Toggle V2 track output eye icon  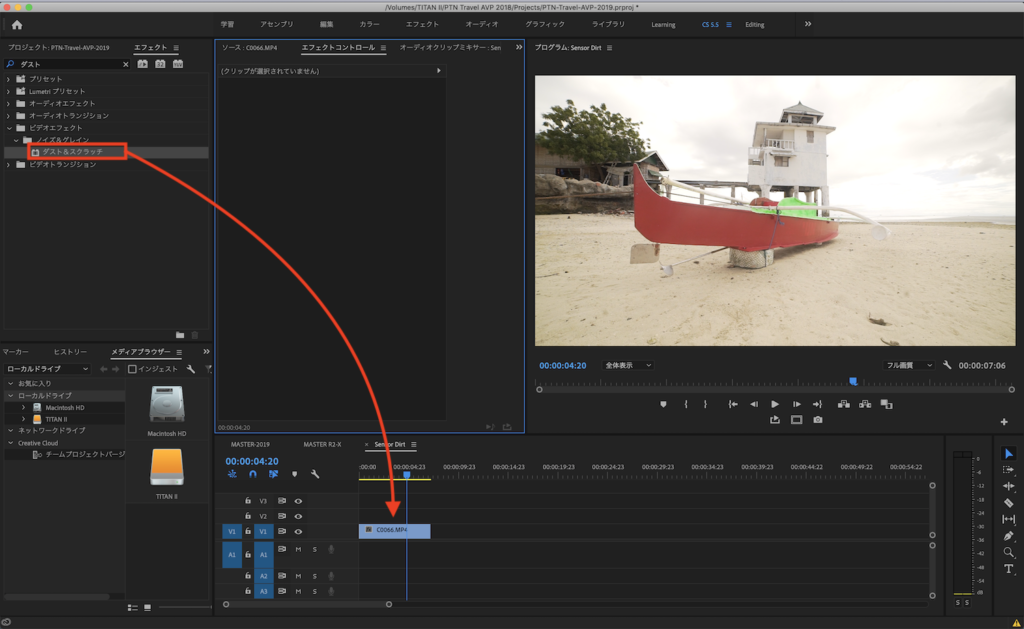(298, 516)
